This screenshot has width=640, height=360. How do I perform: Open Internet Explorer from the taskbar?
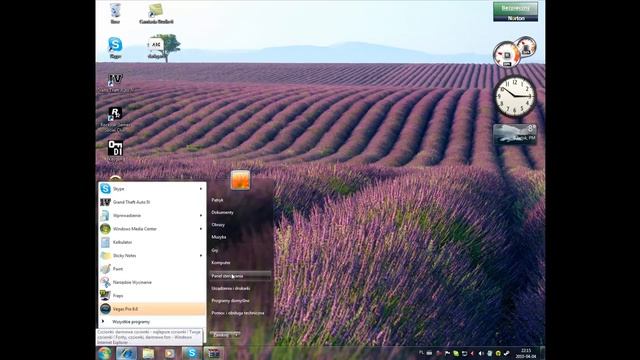[x=126, y=353]
